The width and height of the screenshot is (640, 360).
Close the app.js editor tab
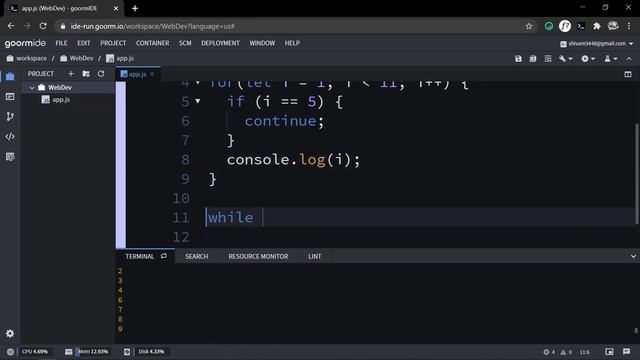tap(152, 74)
